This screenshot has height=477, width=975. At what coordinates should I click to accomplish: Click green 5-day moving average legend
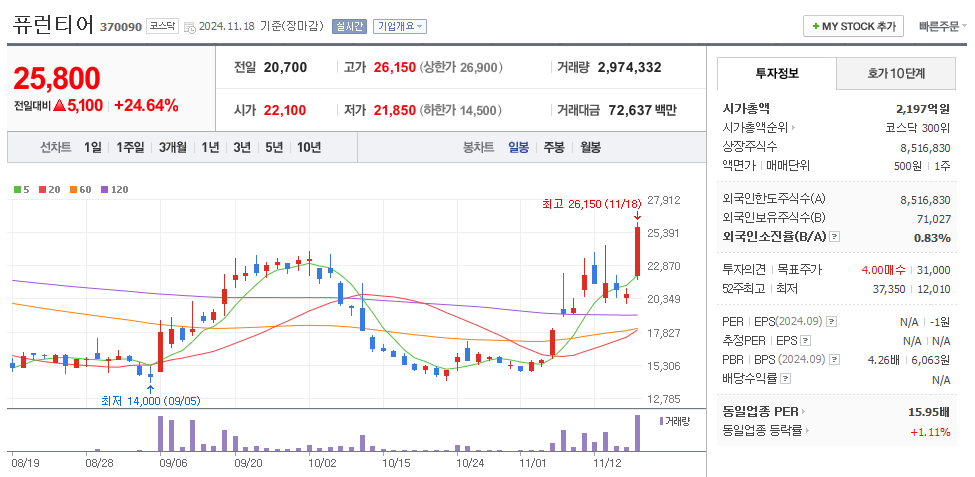22,190
